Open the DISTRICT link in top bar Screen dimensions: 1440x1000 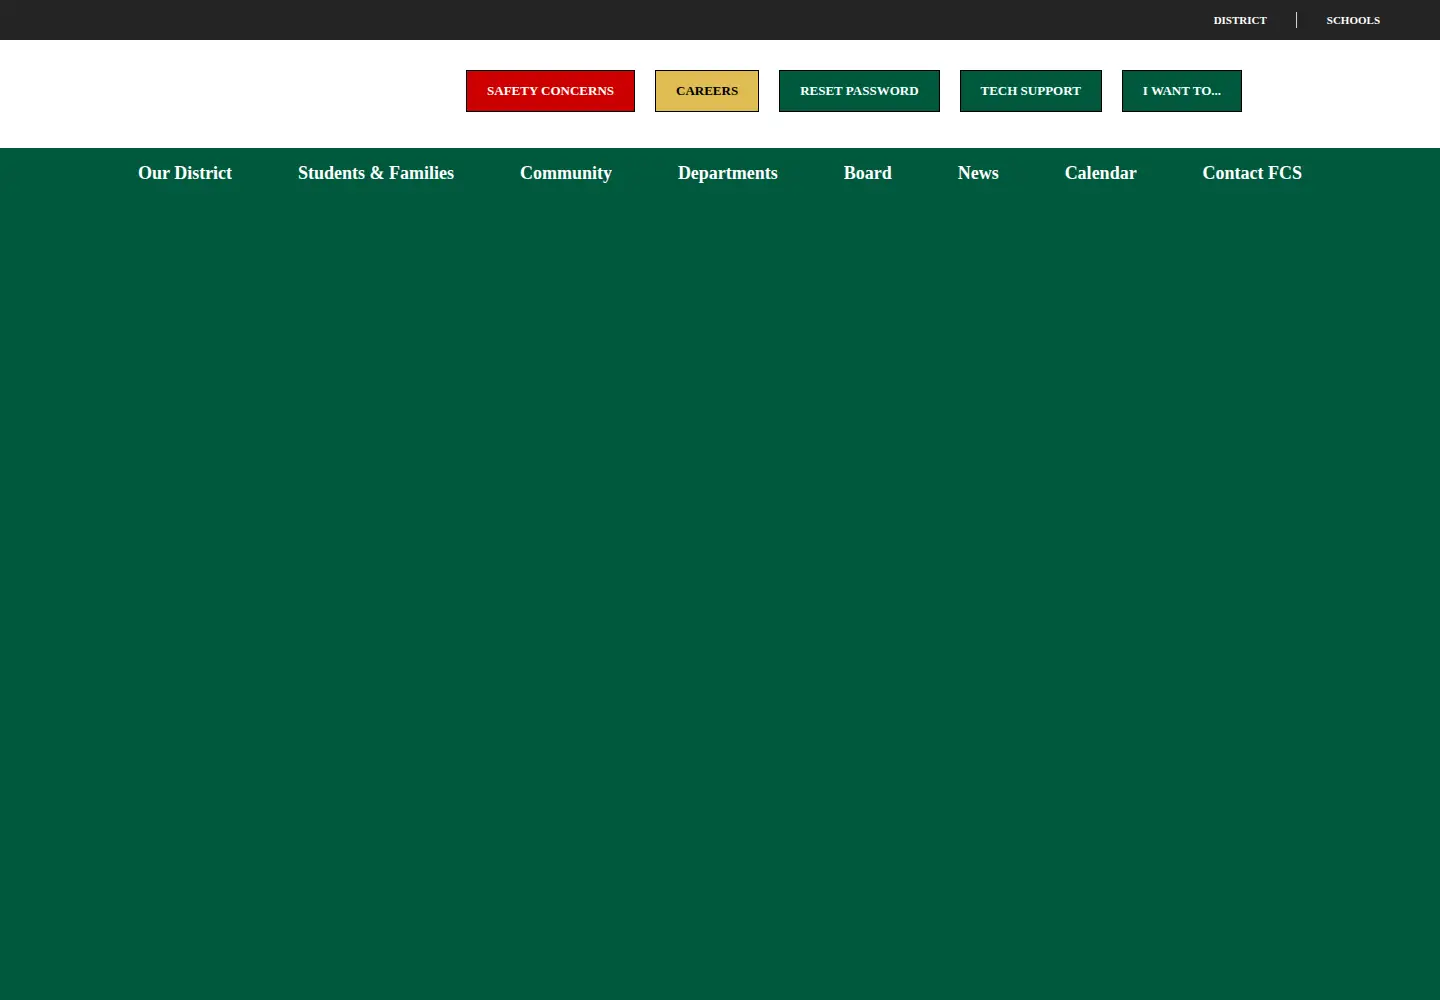[1240, 20]
